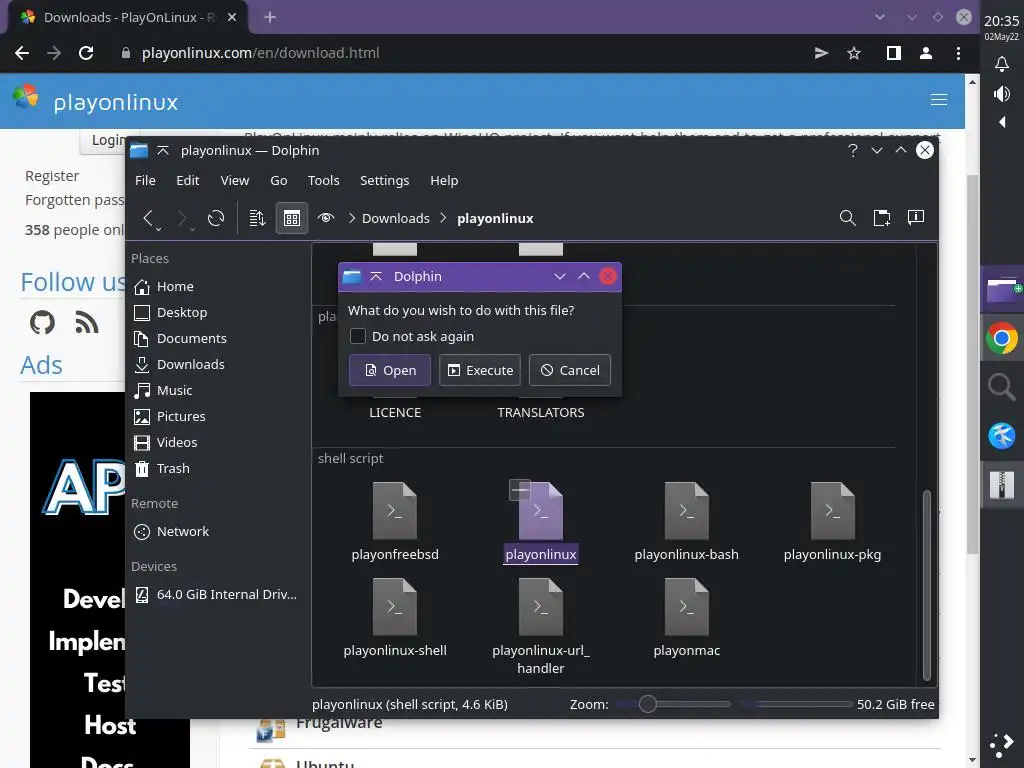The image size is (1024, 768).
Task: Enable the 'Do not ask again' checkbox
Action: [x=358, y=336]
